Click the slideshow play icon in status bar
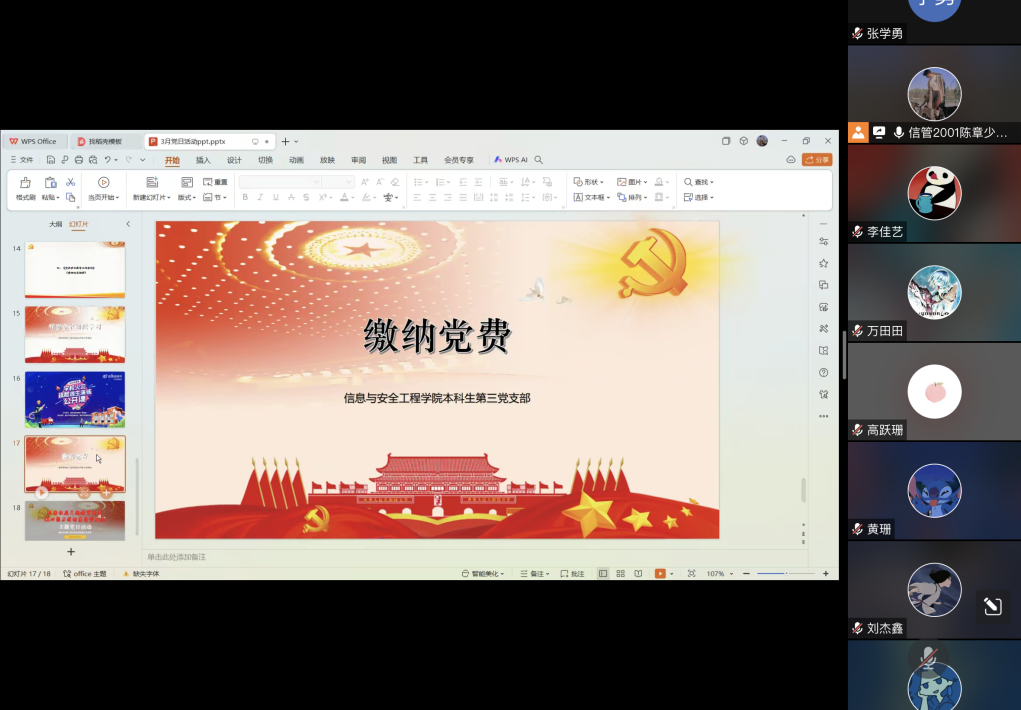 point(660,574)
